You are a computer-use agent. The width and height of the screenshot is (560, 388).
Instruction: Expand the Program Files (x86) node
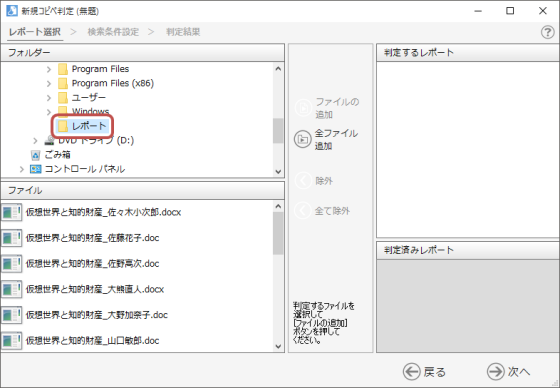click(49, 83)
